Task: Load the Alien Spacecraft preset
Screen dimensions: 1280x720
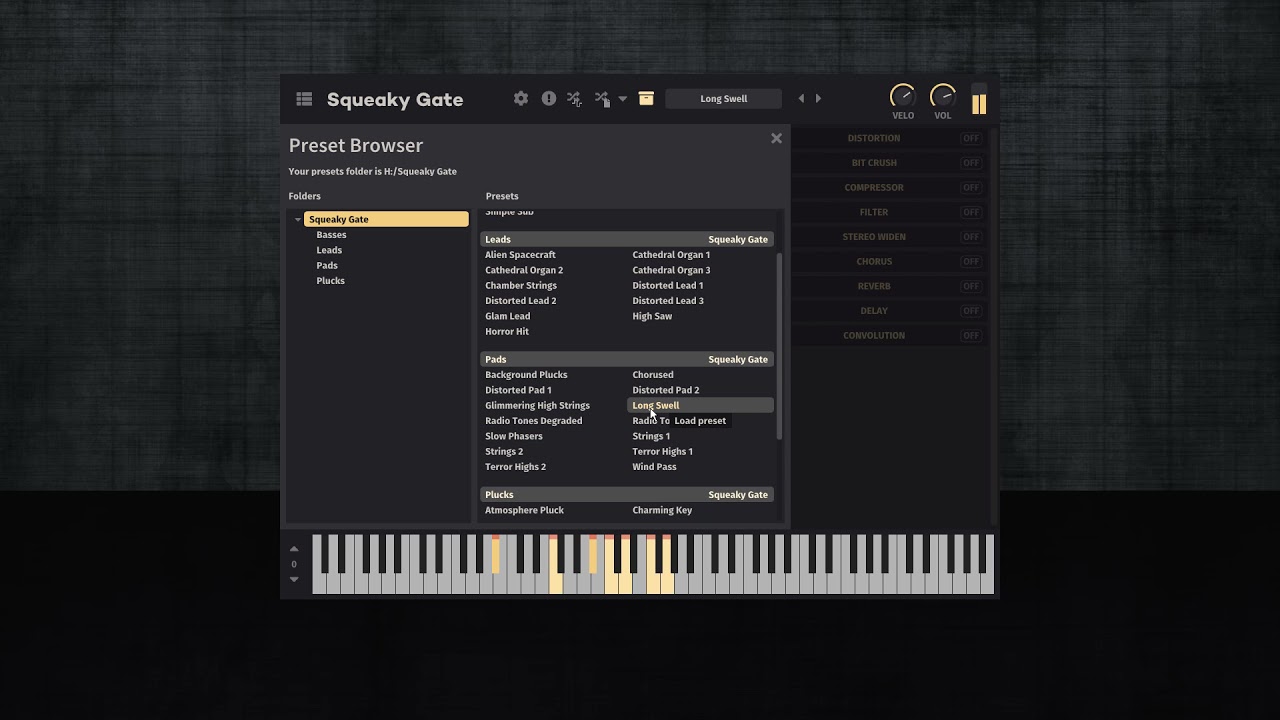Action: [x=520, y=255]
